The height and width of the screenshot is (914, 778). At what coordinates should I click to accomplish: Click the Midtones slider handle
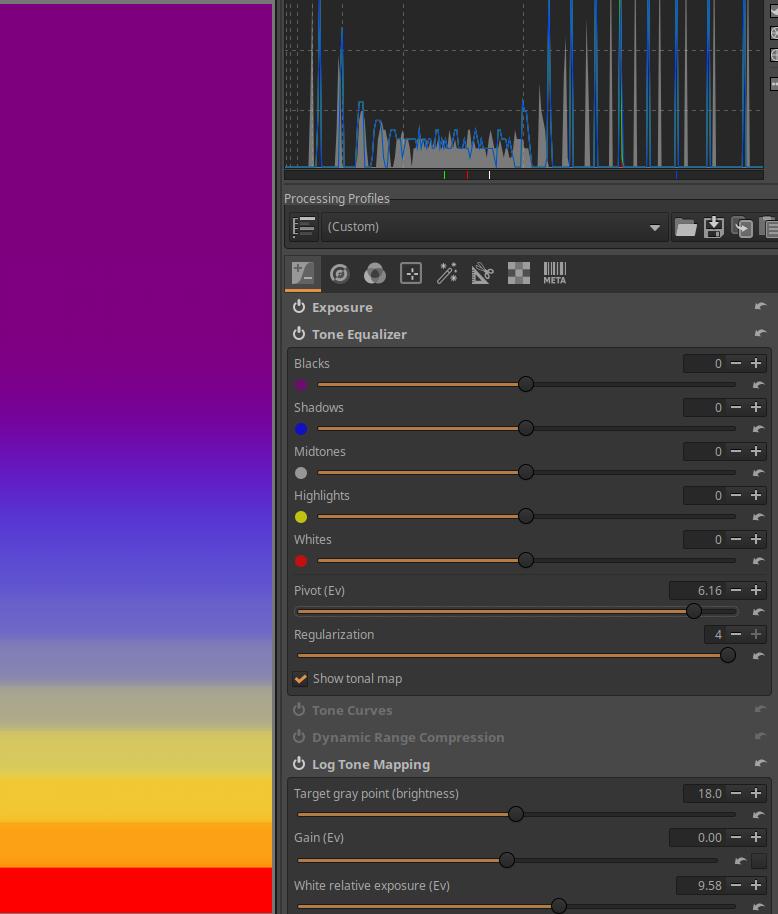[x=526, y=472]
